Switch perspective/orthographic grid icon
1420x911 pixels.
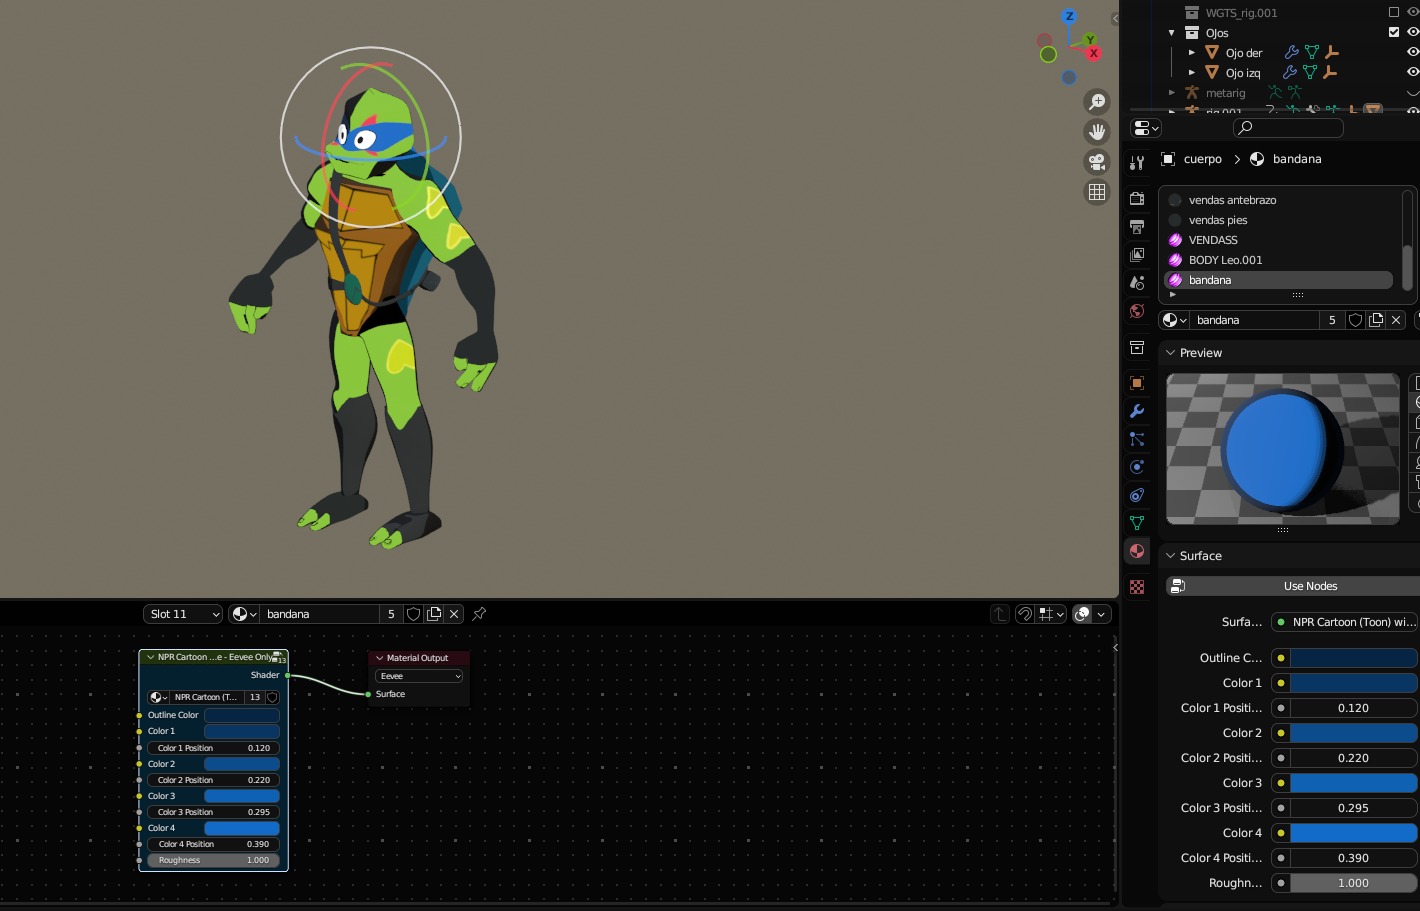click(1097, 192)
